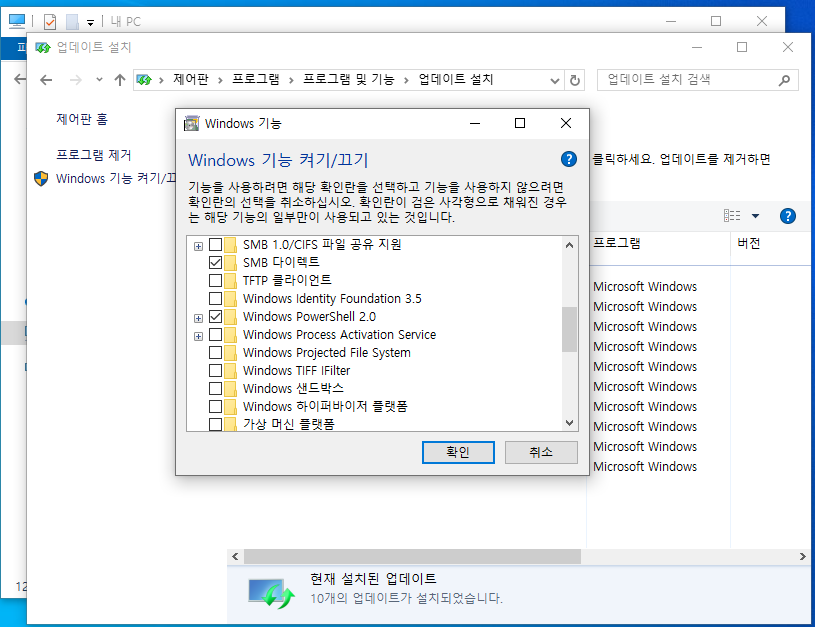Open the chevron after 프로그램 및 기능
The width and height of the screenshot is (815, 627).
click(x=406, y=80)
